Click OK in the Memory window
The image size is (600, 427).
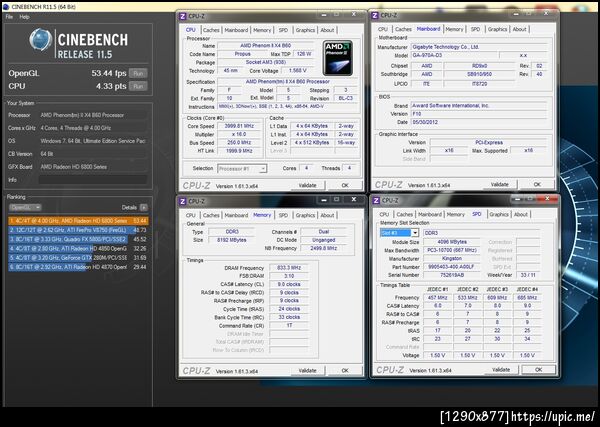click(345, 370)
